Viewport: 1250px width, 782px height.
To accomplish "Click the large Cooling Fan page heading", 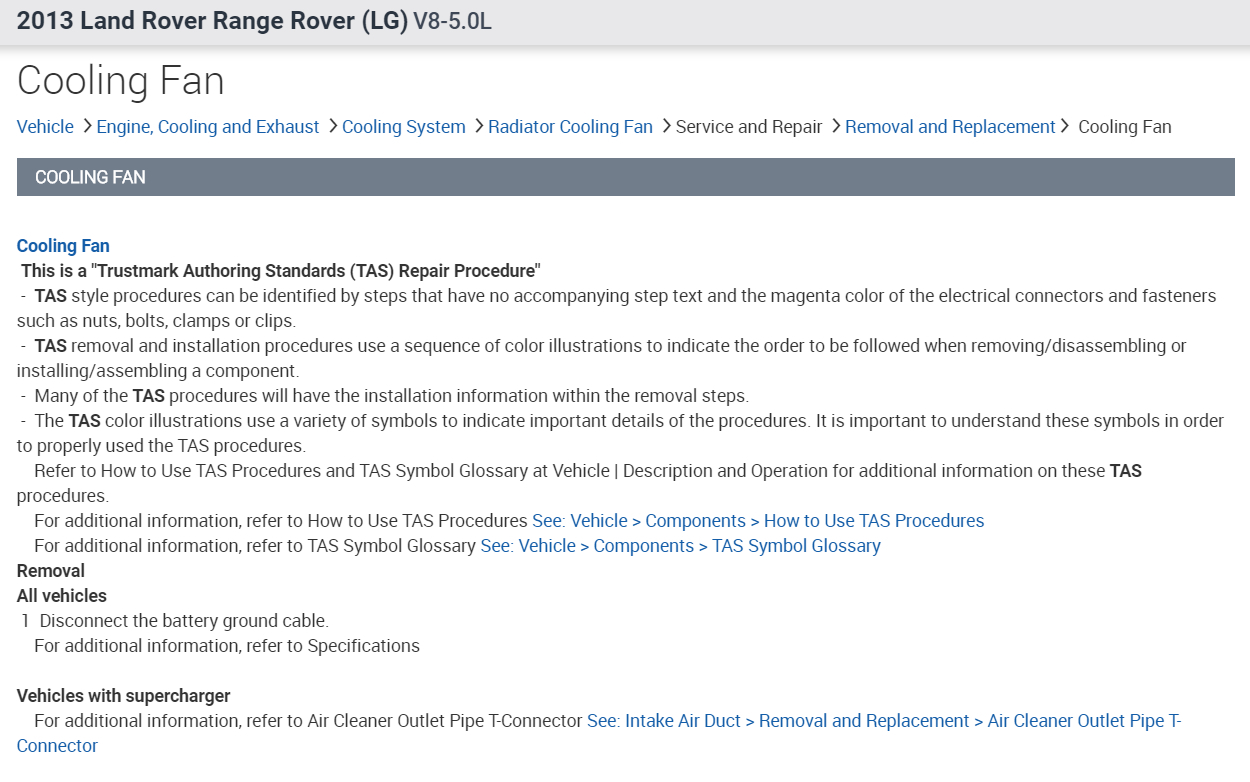I will pyautogui.click(x=121, y=81).
